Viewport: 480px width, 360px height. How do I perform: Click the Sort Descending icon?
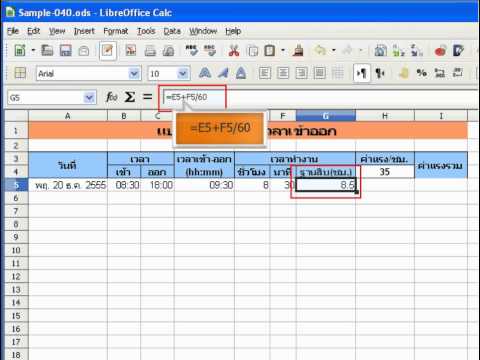417,51
